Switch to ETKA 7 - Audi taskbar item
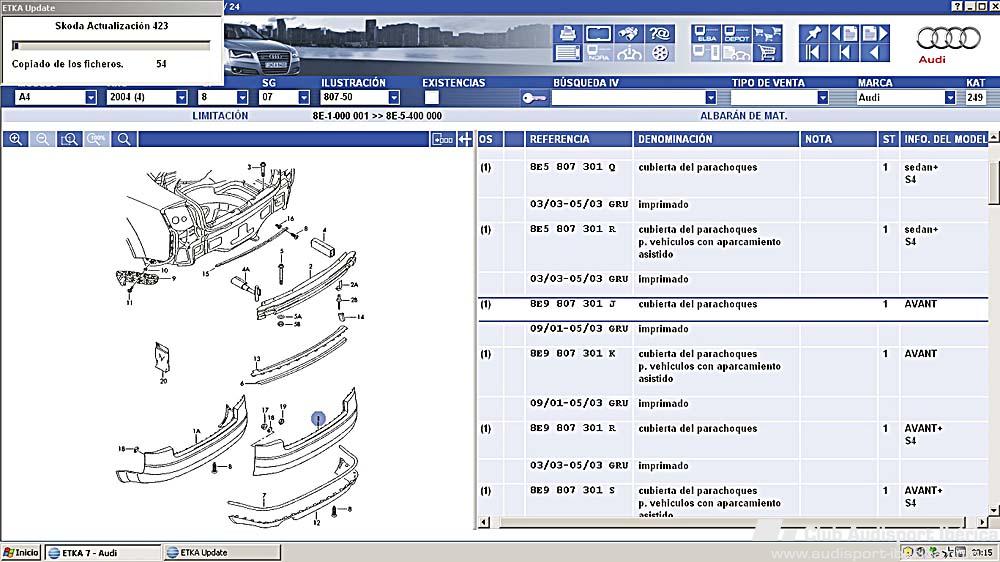This screenshot has width=1000, height=562. (103, 553)
